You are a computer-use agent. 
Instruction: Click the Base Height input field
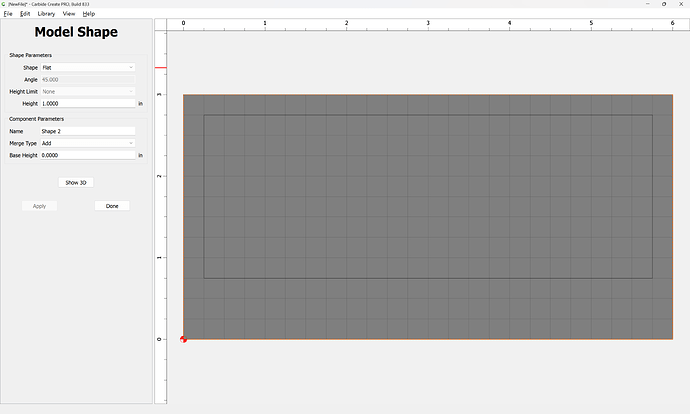pyautogui.click(x=88, y=155)
